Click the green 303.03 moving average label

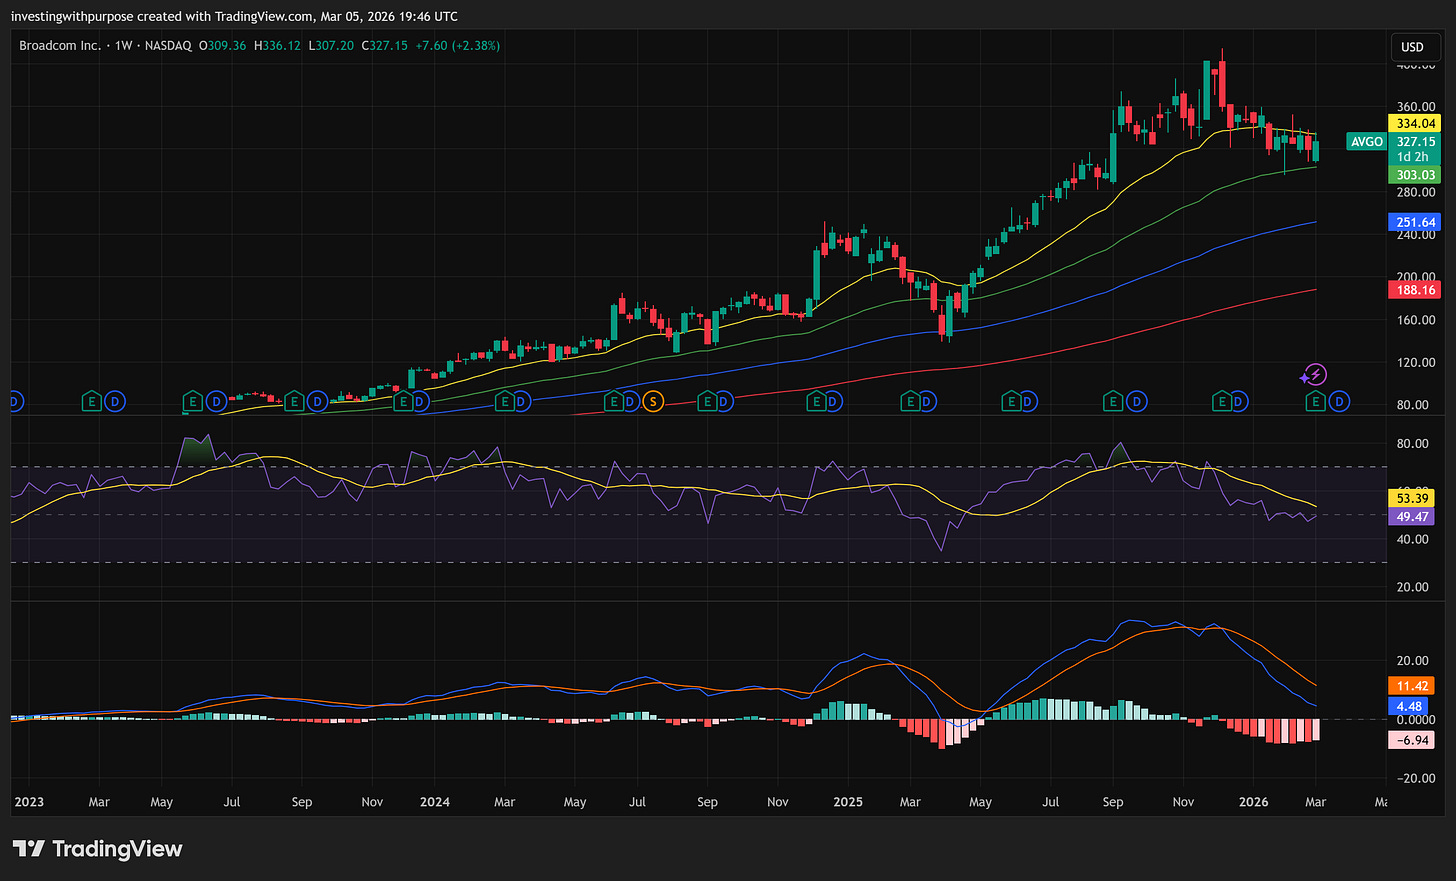click(x=1415, y=175)
